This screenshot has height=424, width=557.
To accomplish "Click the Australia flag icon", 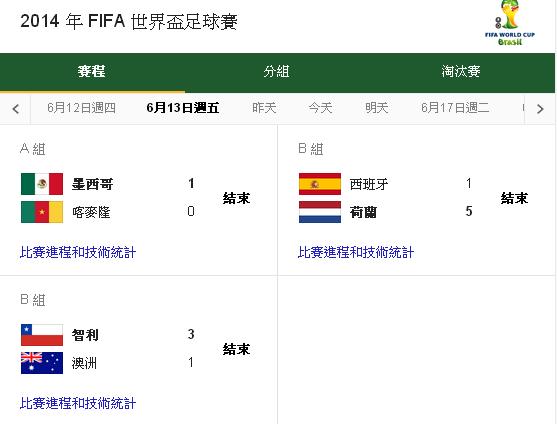I will [x=42, y=363].
